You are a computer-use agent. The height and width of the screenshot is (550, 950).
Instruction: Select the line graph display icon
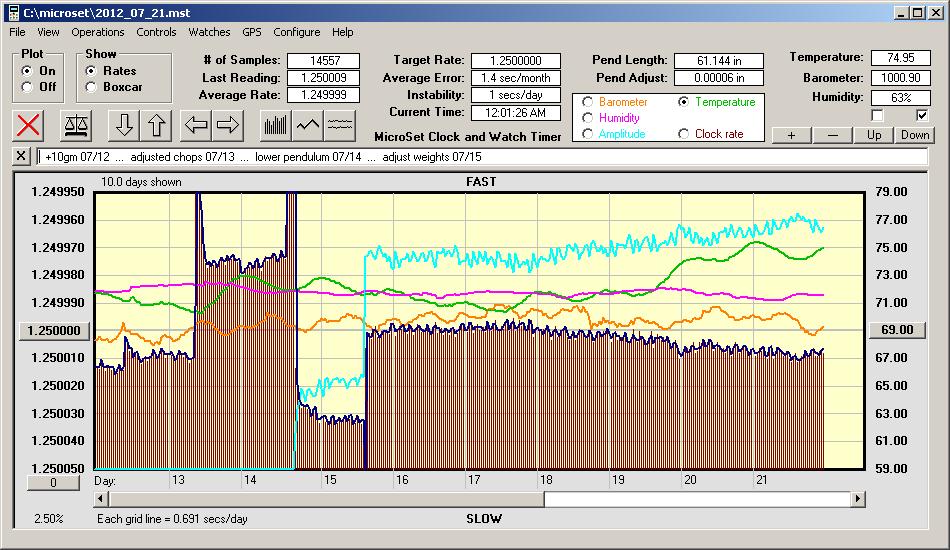308,125
